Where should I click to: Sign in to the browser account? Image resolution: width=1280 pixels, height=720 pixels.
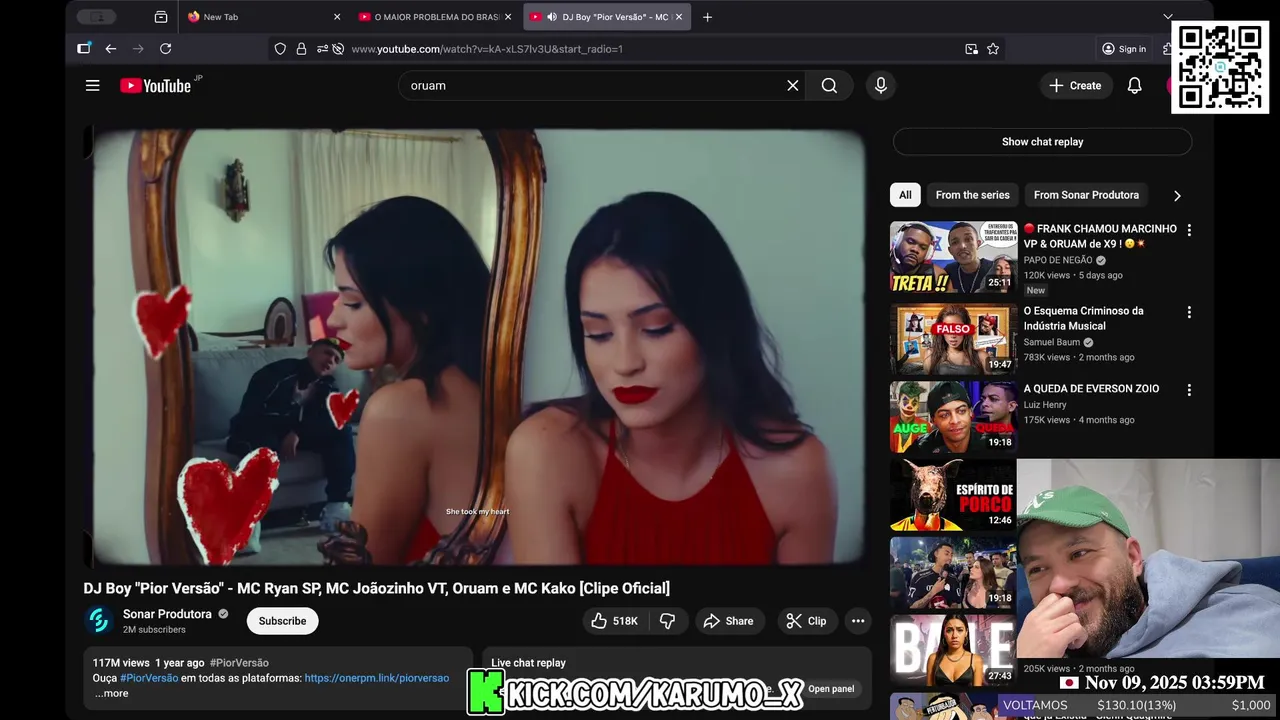[x=1123, y=49]
